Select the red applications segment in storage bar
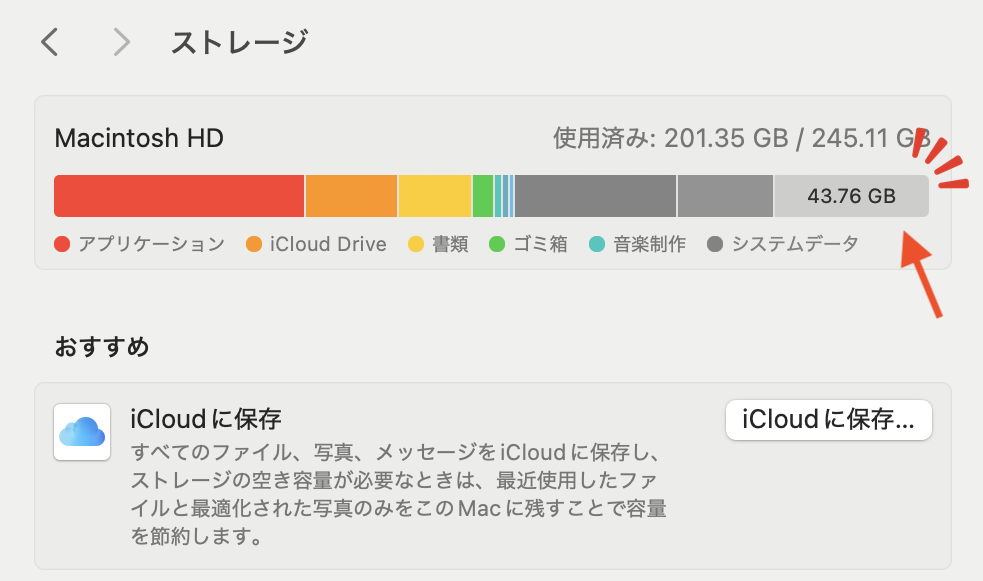Viewport: 983px width, 581px height. pos(179,196)
